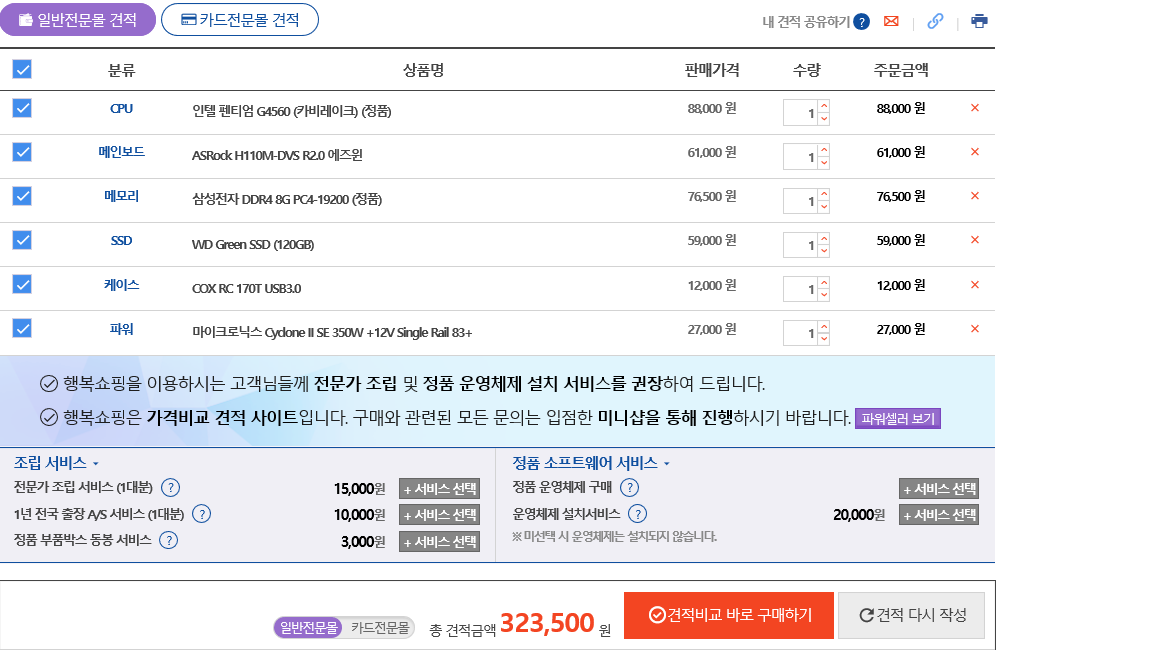Remove the CPU row with red X
Image resolution: width=1152 pixels, height=650 pixels.
click(x=975, y=108)
